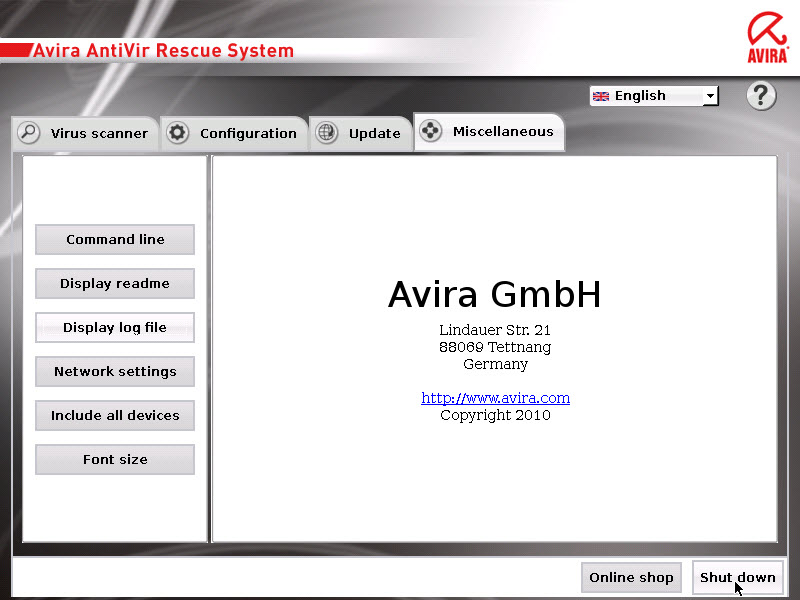Screen dimensions: 800x600
Task: Click the Avira umbrella logo
Action: 768,38
